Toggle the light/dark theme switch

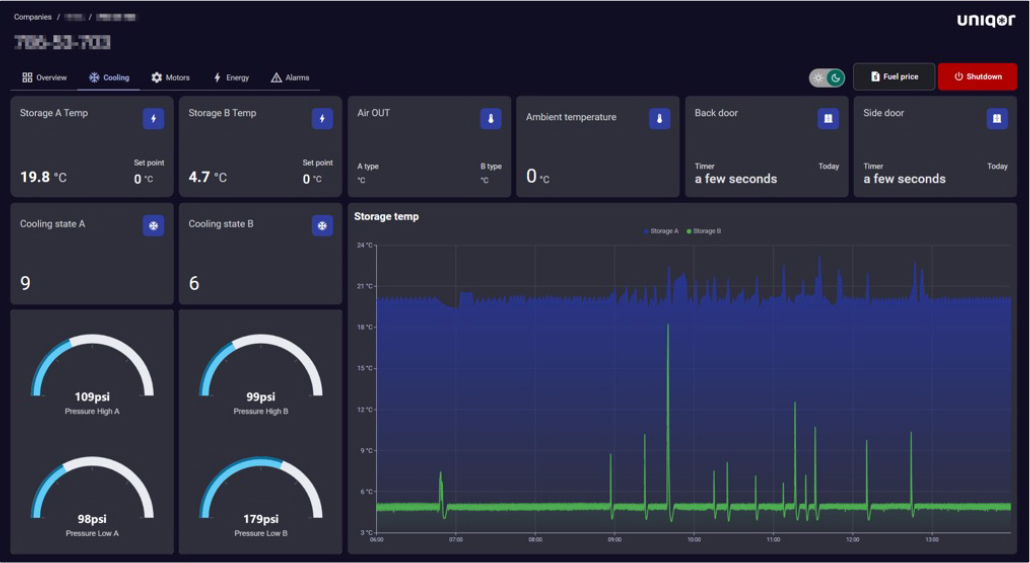pos(827,78)
